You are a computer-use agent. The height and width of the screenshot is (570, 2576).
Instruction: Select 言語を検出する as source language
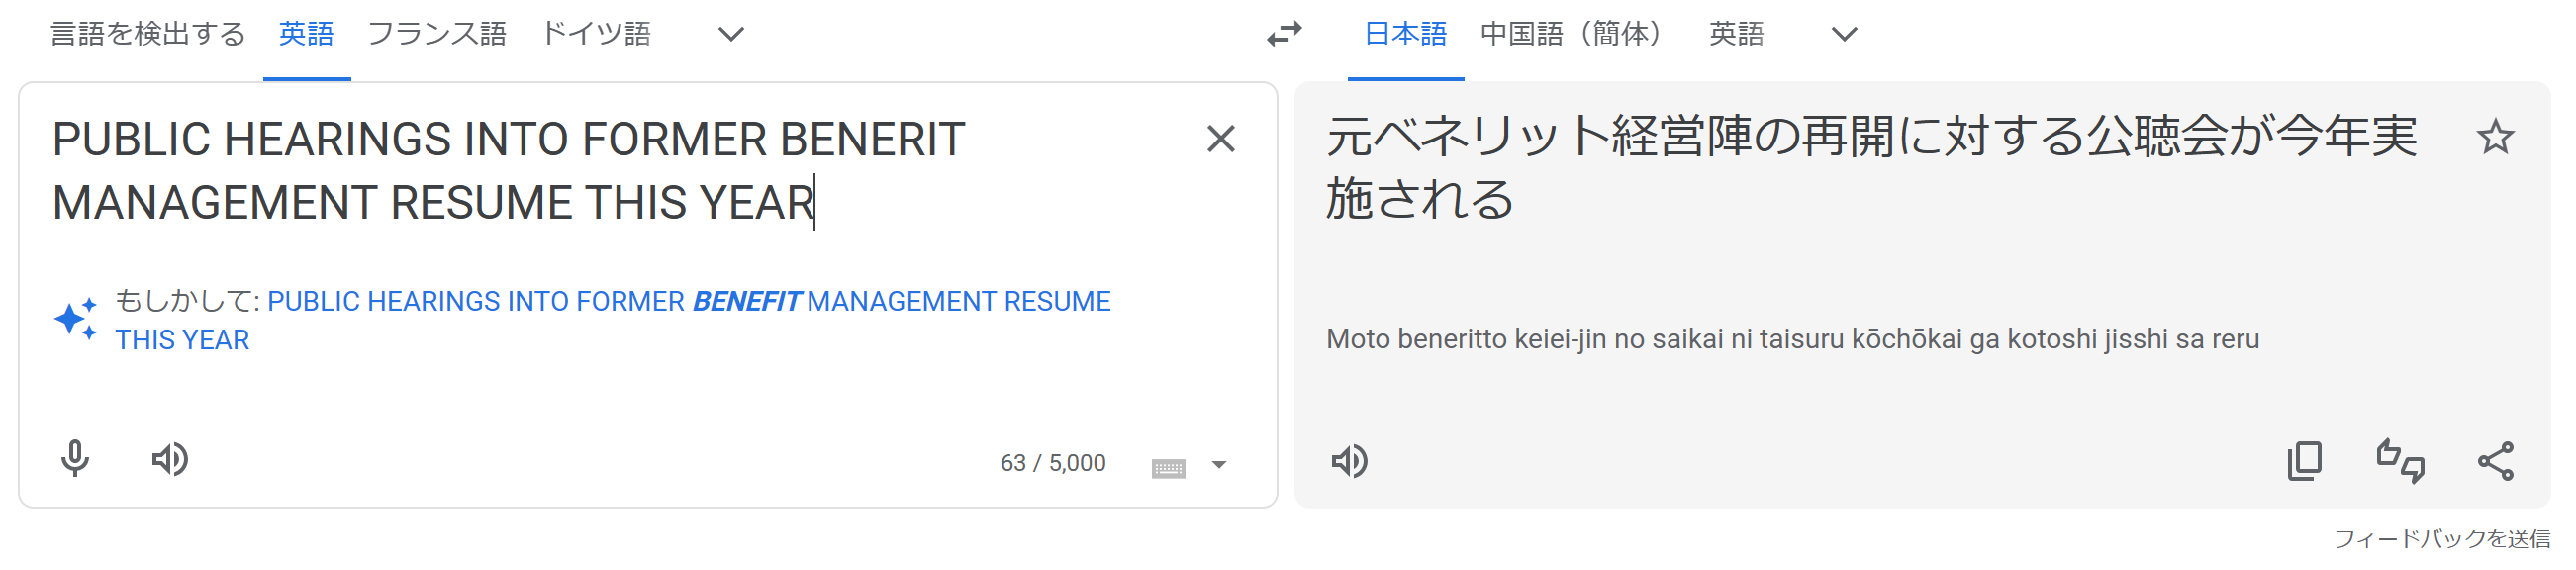point(148,34)
